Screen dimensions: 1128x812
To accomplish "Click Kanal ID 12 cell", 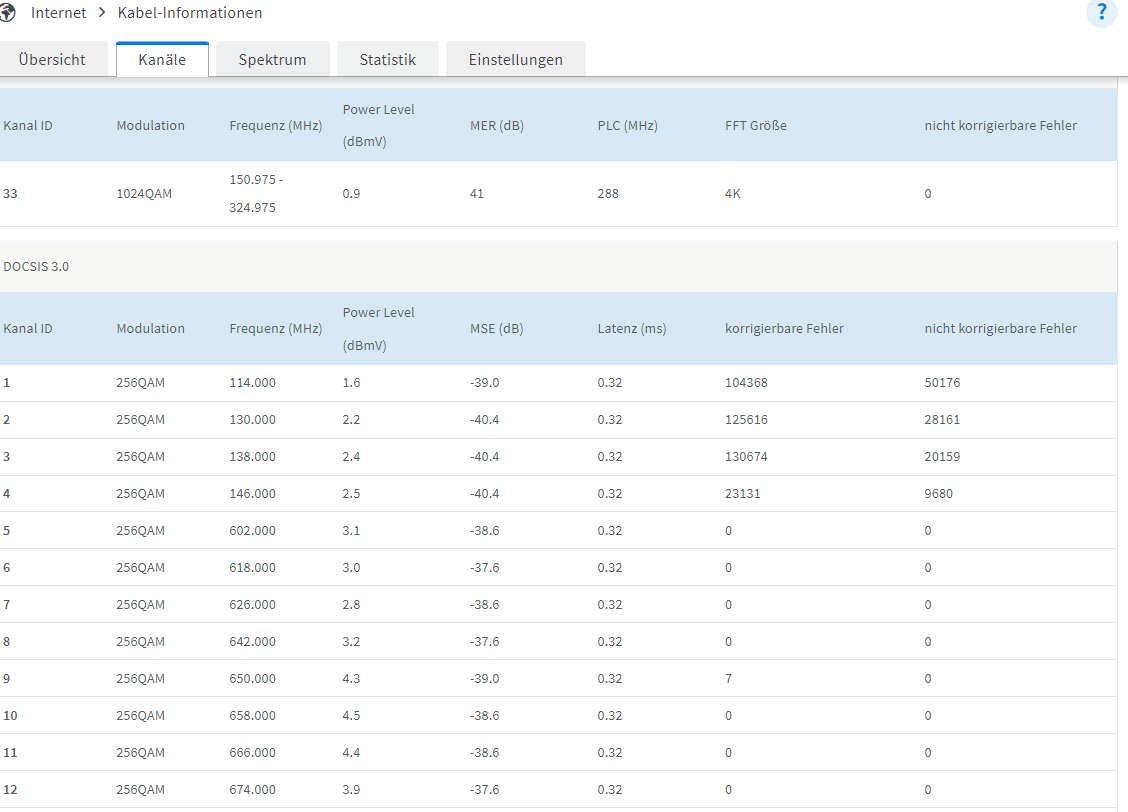I will tap(10, 790).
